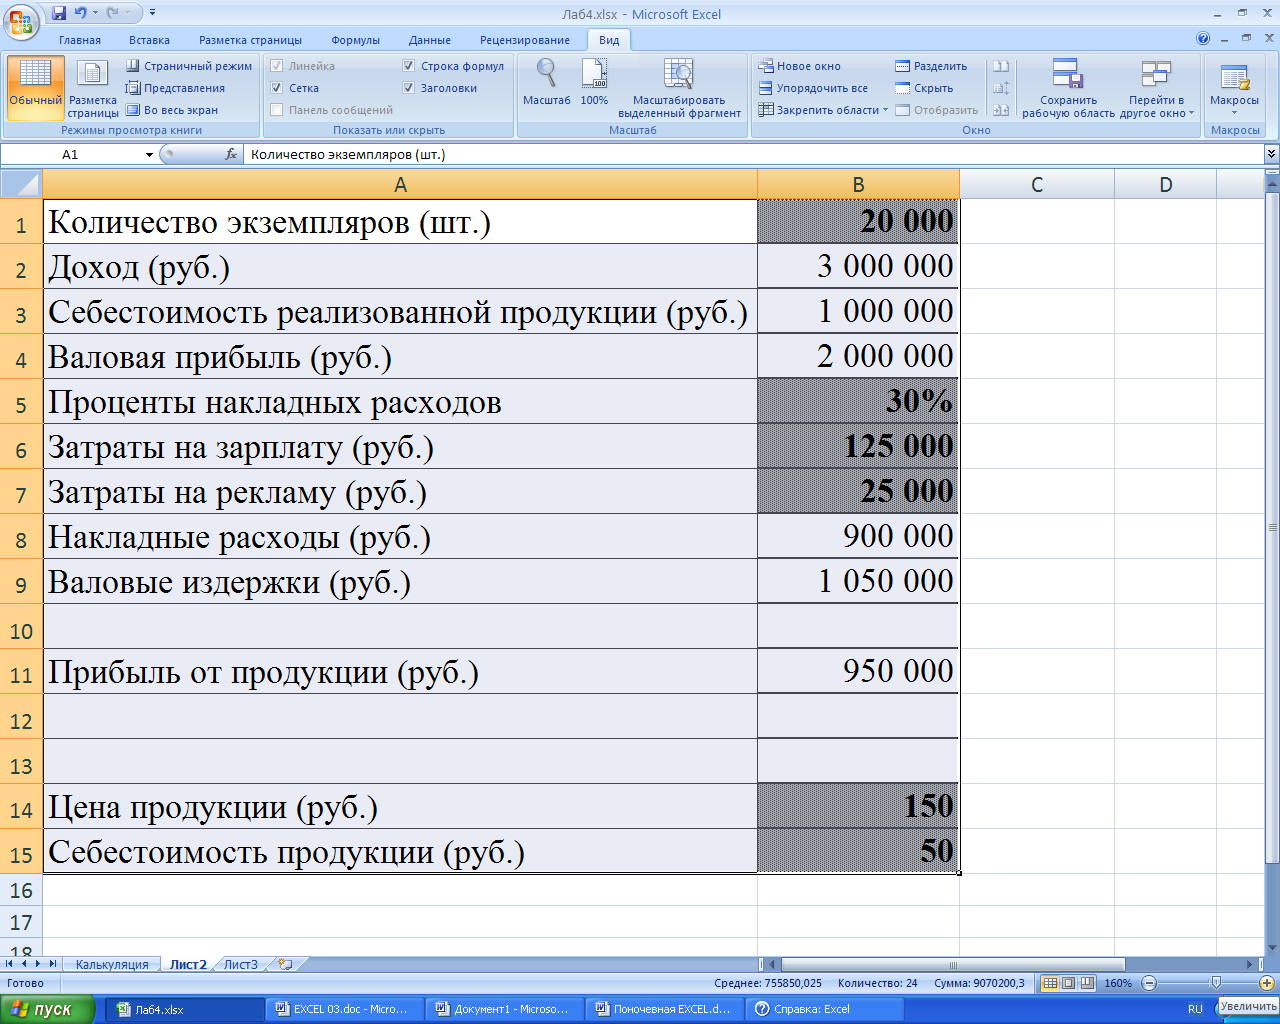This screenshot has height=1024, width=1280.
Task: Select column C header
Action: point(1036,184)
